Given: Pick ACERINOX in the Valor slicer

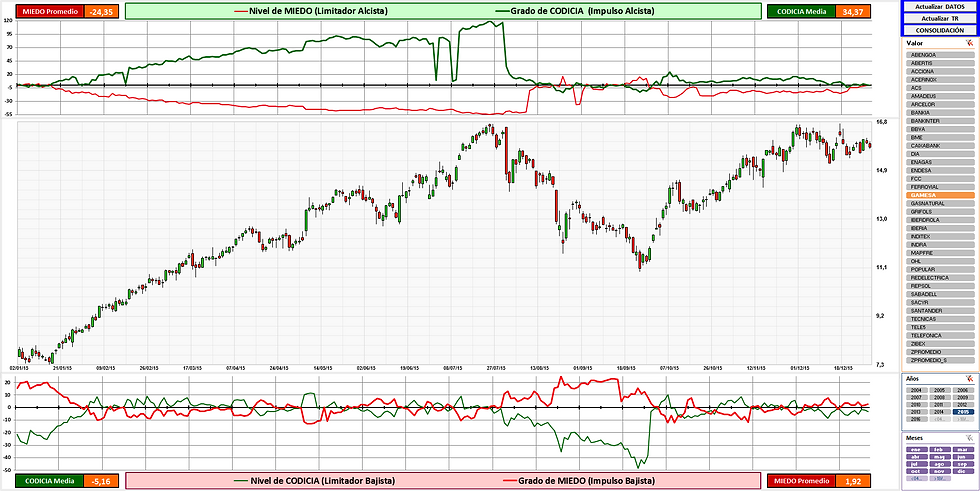Looking at the screenshot, I should coord(940,80).
